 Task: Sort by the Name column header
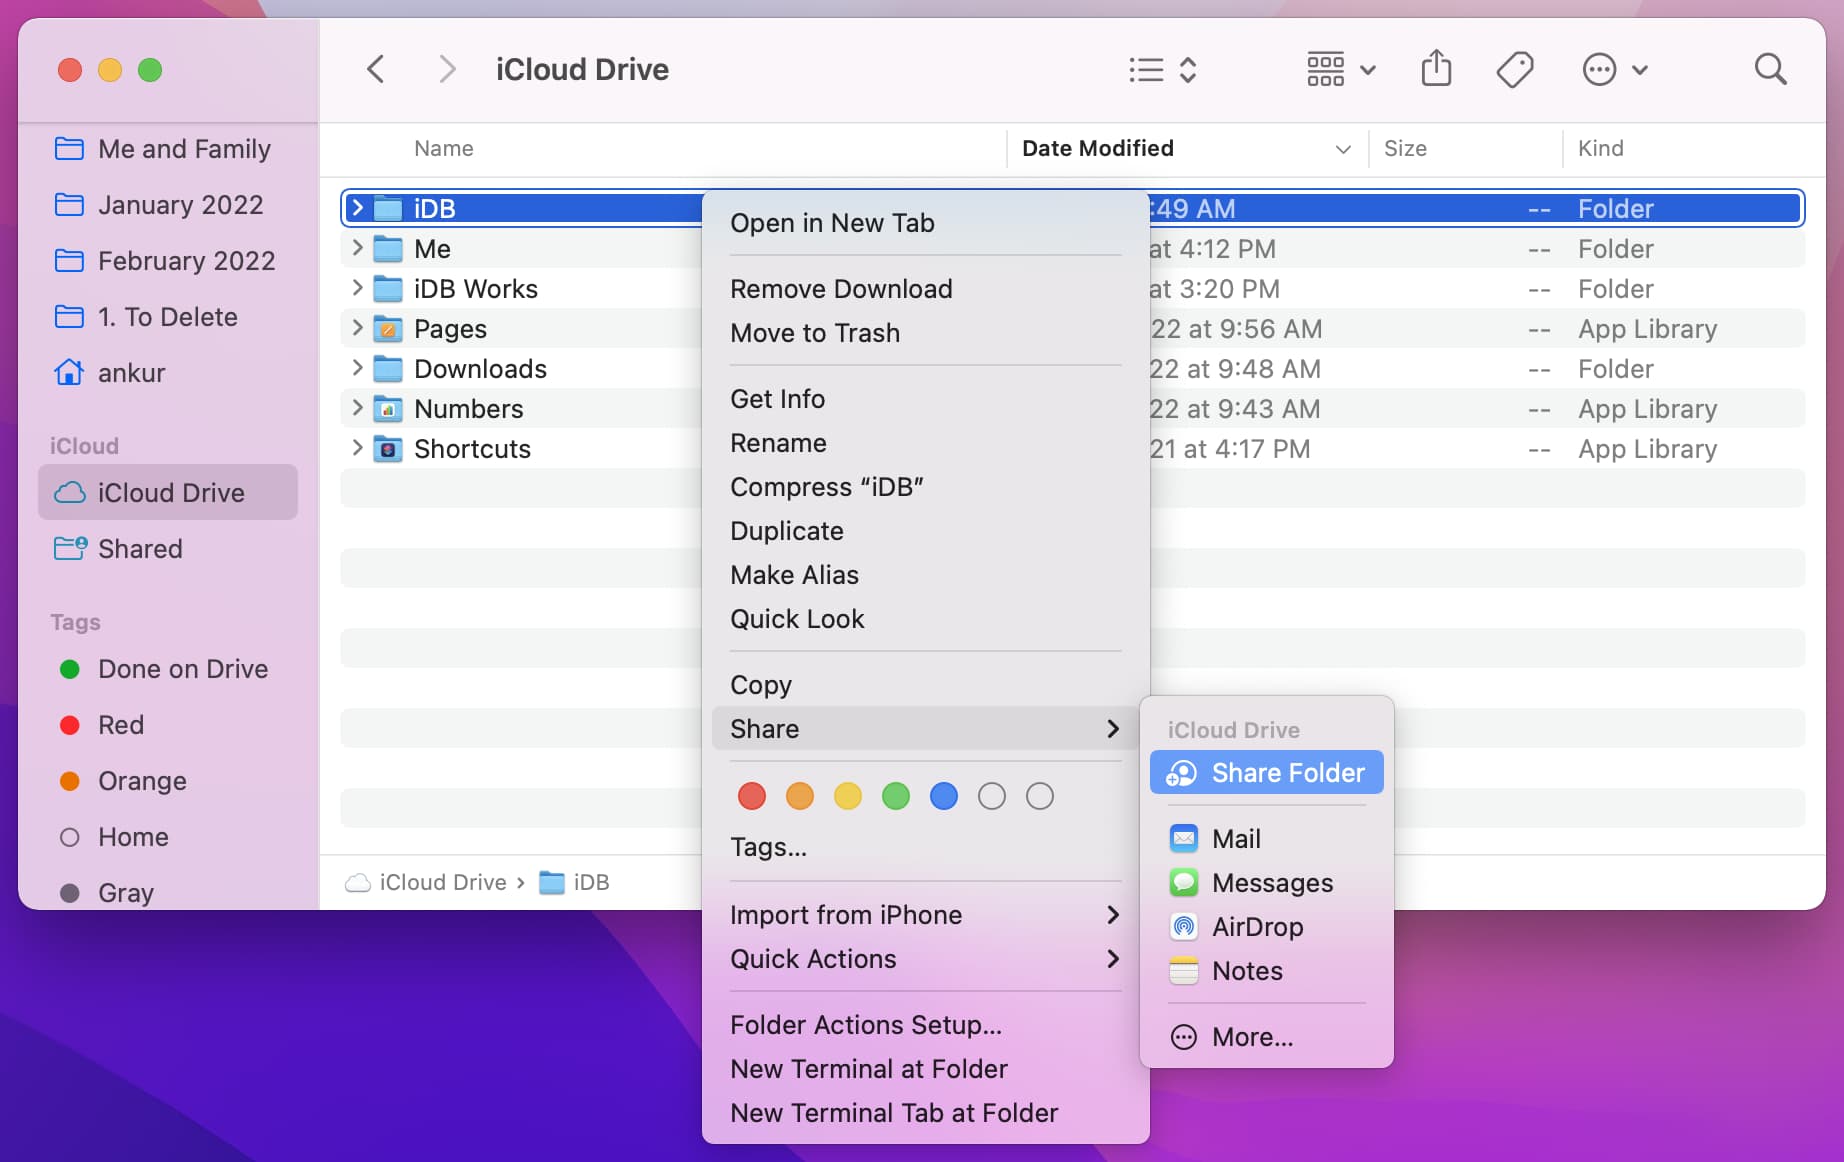tap(444, 149)
